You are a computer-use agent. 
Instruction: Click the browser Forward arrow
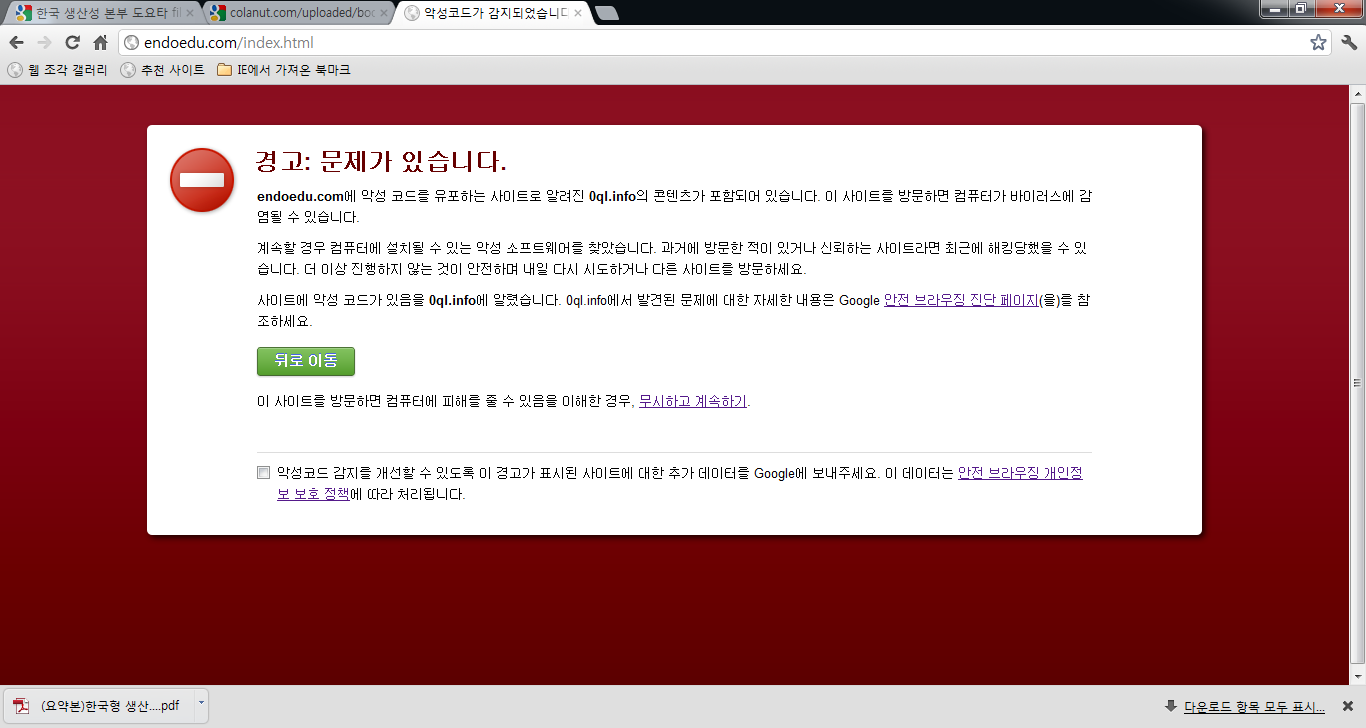(x=44, y=42)
